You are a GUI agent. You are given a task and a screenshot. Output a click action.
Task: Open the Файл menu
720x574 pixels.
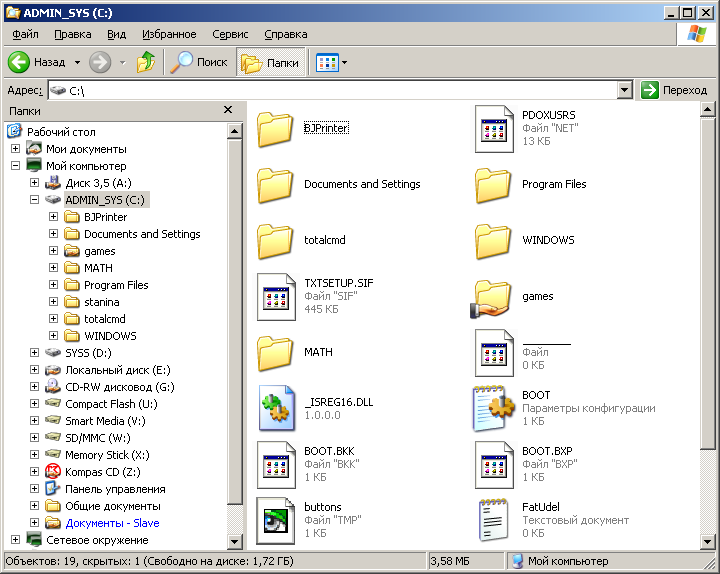pos(25,34)
